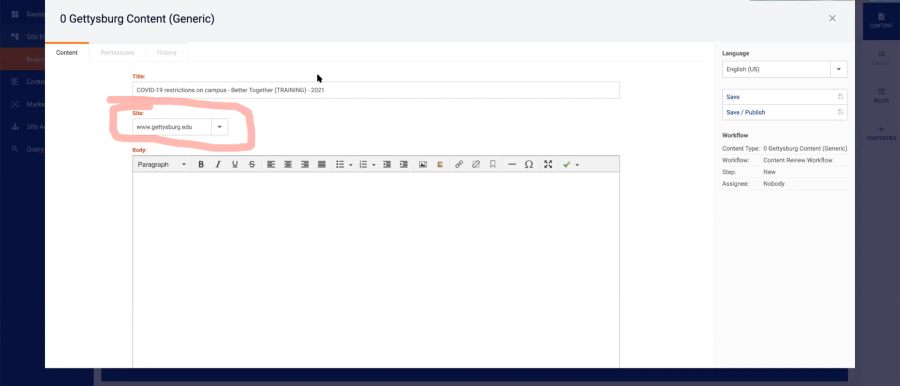This screenshot has width=900, height=386.
Task: Run the spellcheck checkmark tool
Action: tap(567, 164)
